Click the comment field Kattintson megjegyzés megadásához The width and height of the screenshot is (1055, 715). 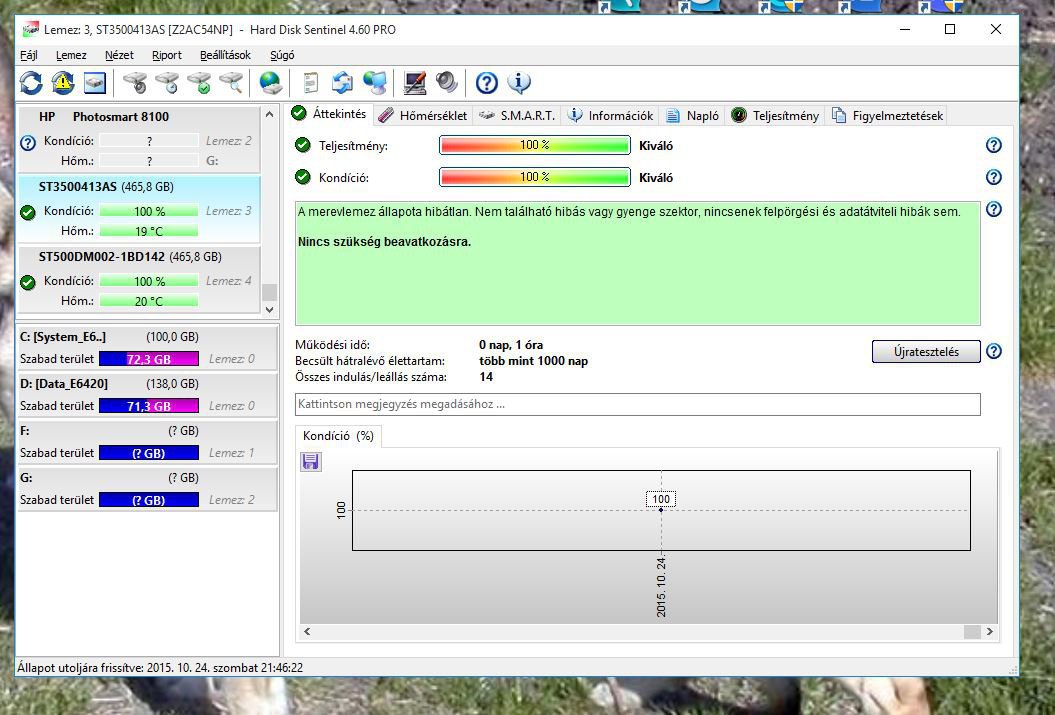(637, 404)
